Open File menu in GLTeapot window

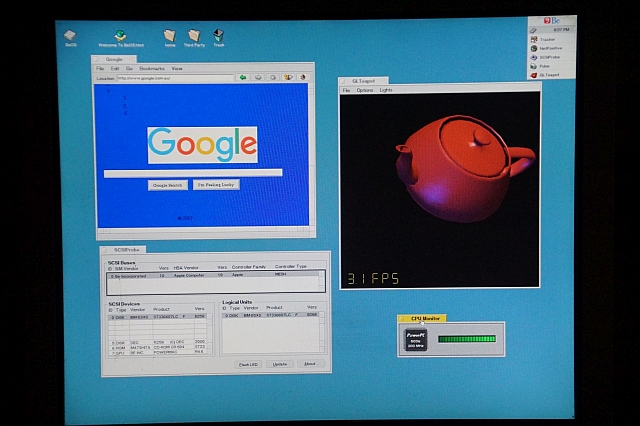[346, 90]
